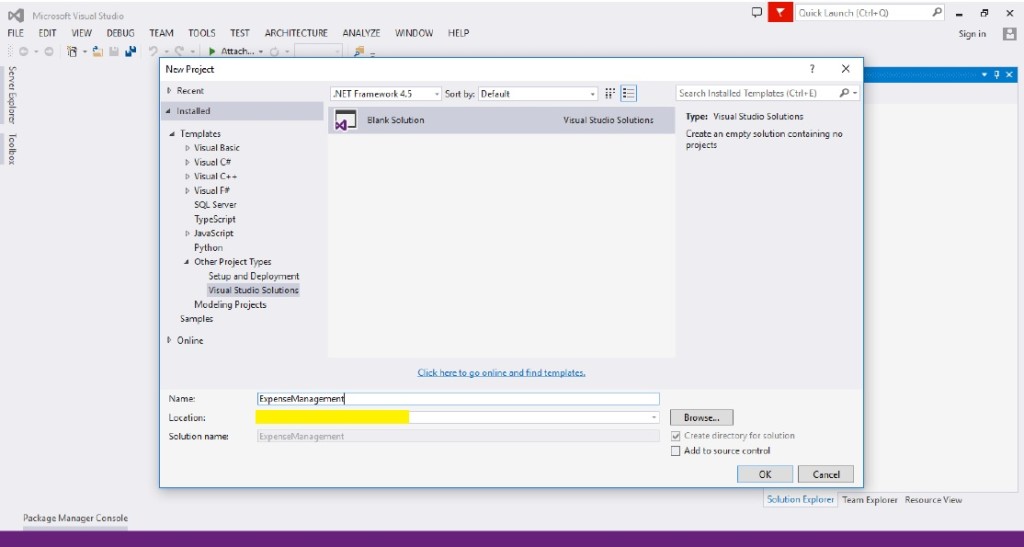Expand the Visual Basic node
This screenshot has height=547, width=1024.
187,148
